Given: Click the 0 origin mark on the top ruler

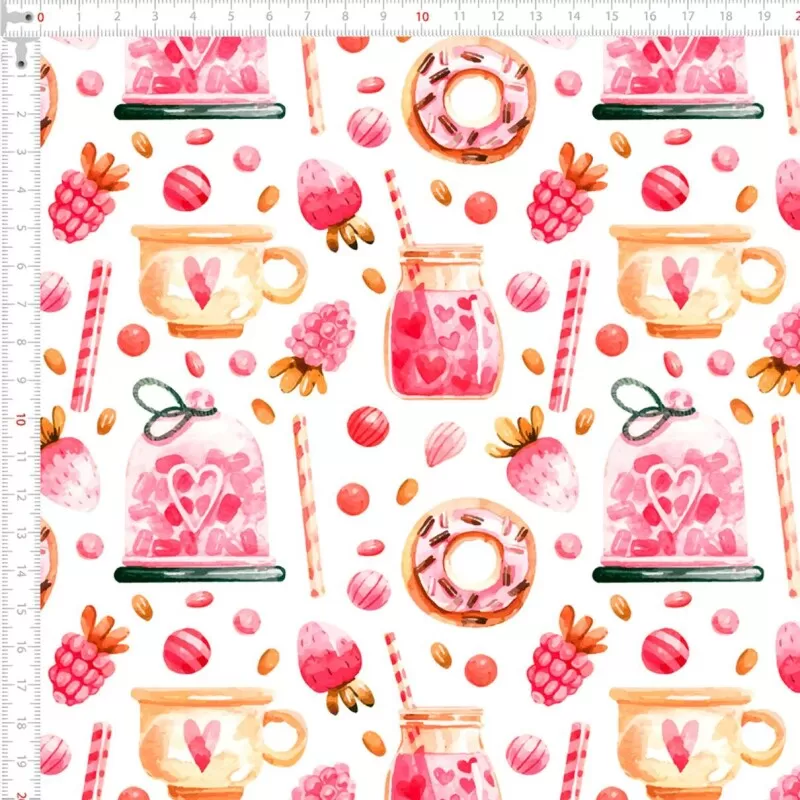Looking at the screenshot, I should (x=41, y=17).
